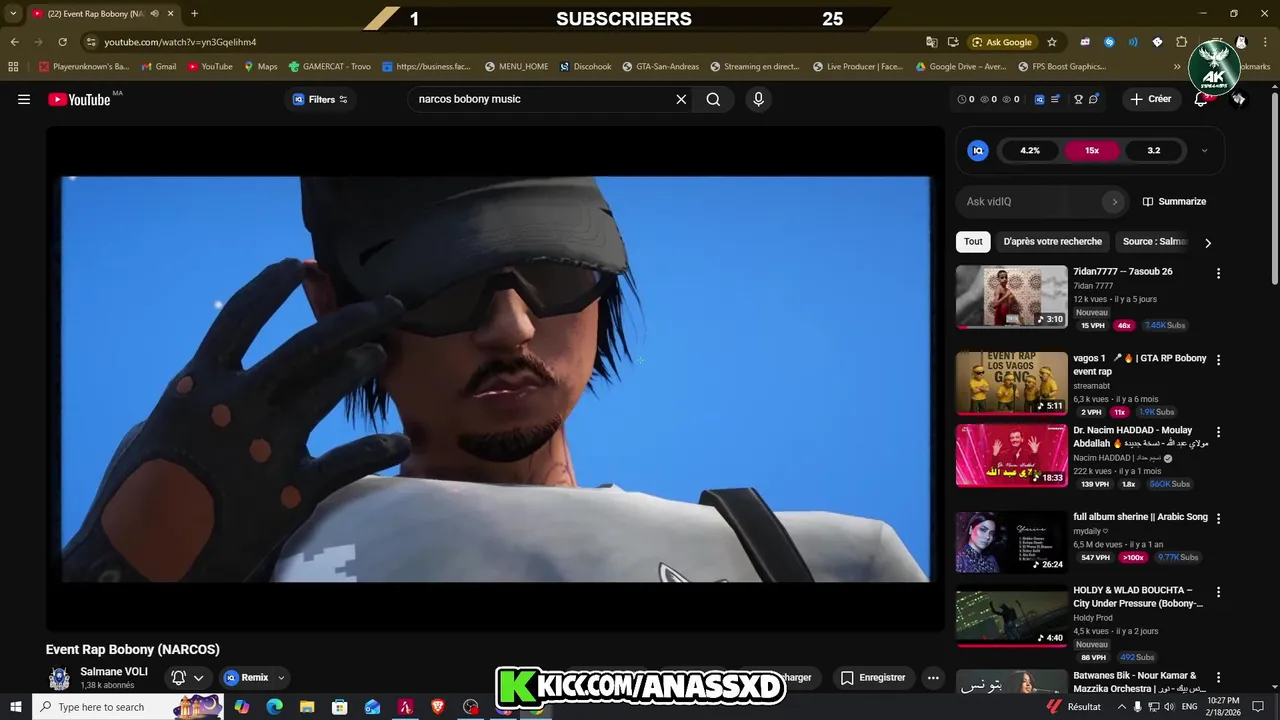Clear the search box with the X
This screenshot has height=720, width=1280.
click(681, 99)
